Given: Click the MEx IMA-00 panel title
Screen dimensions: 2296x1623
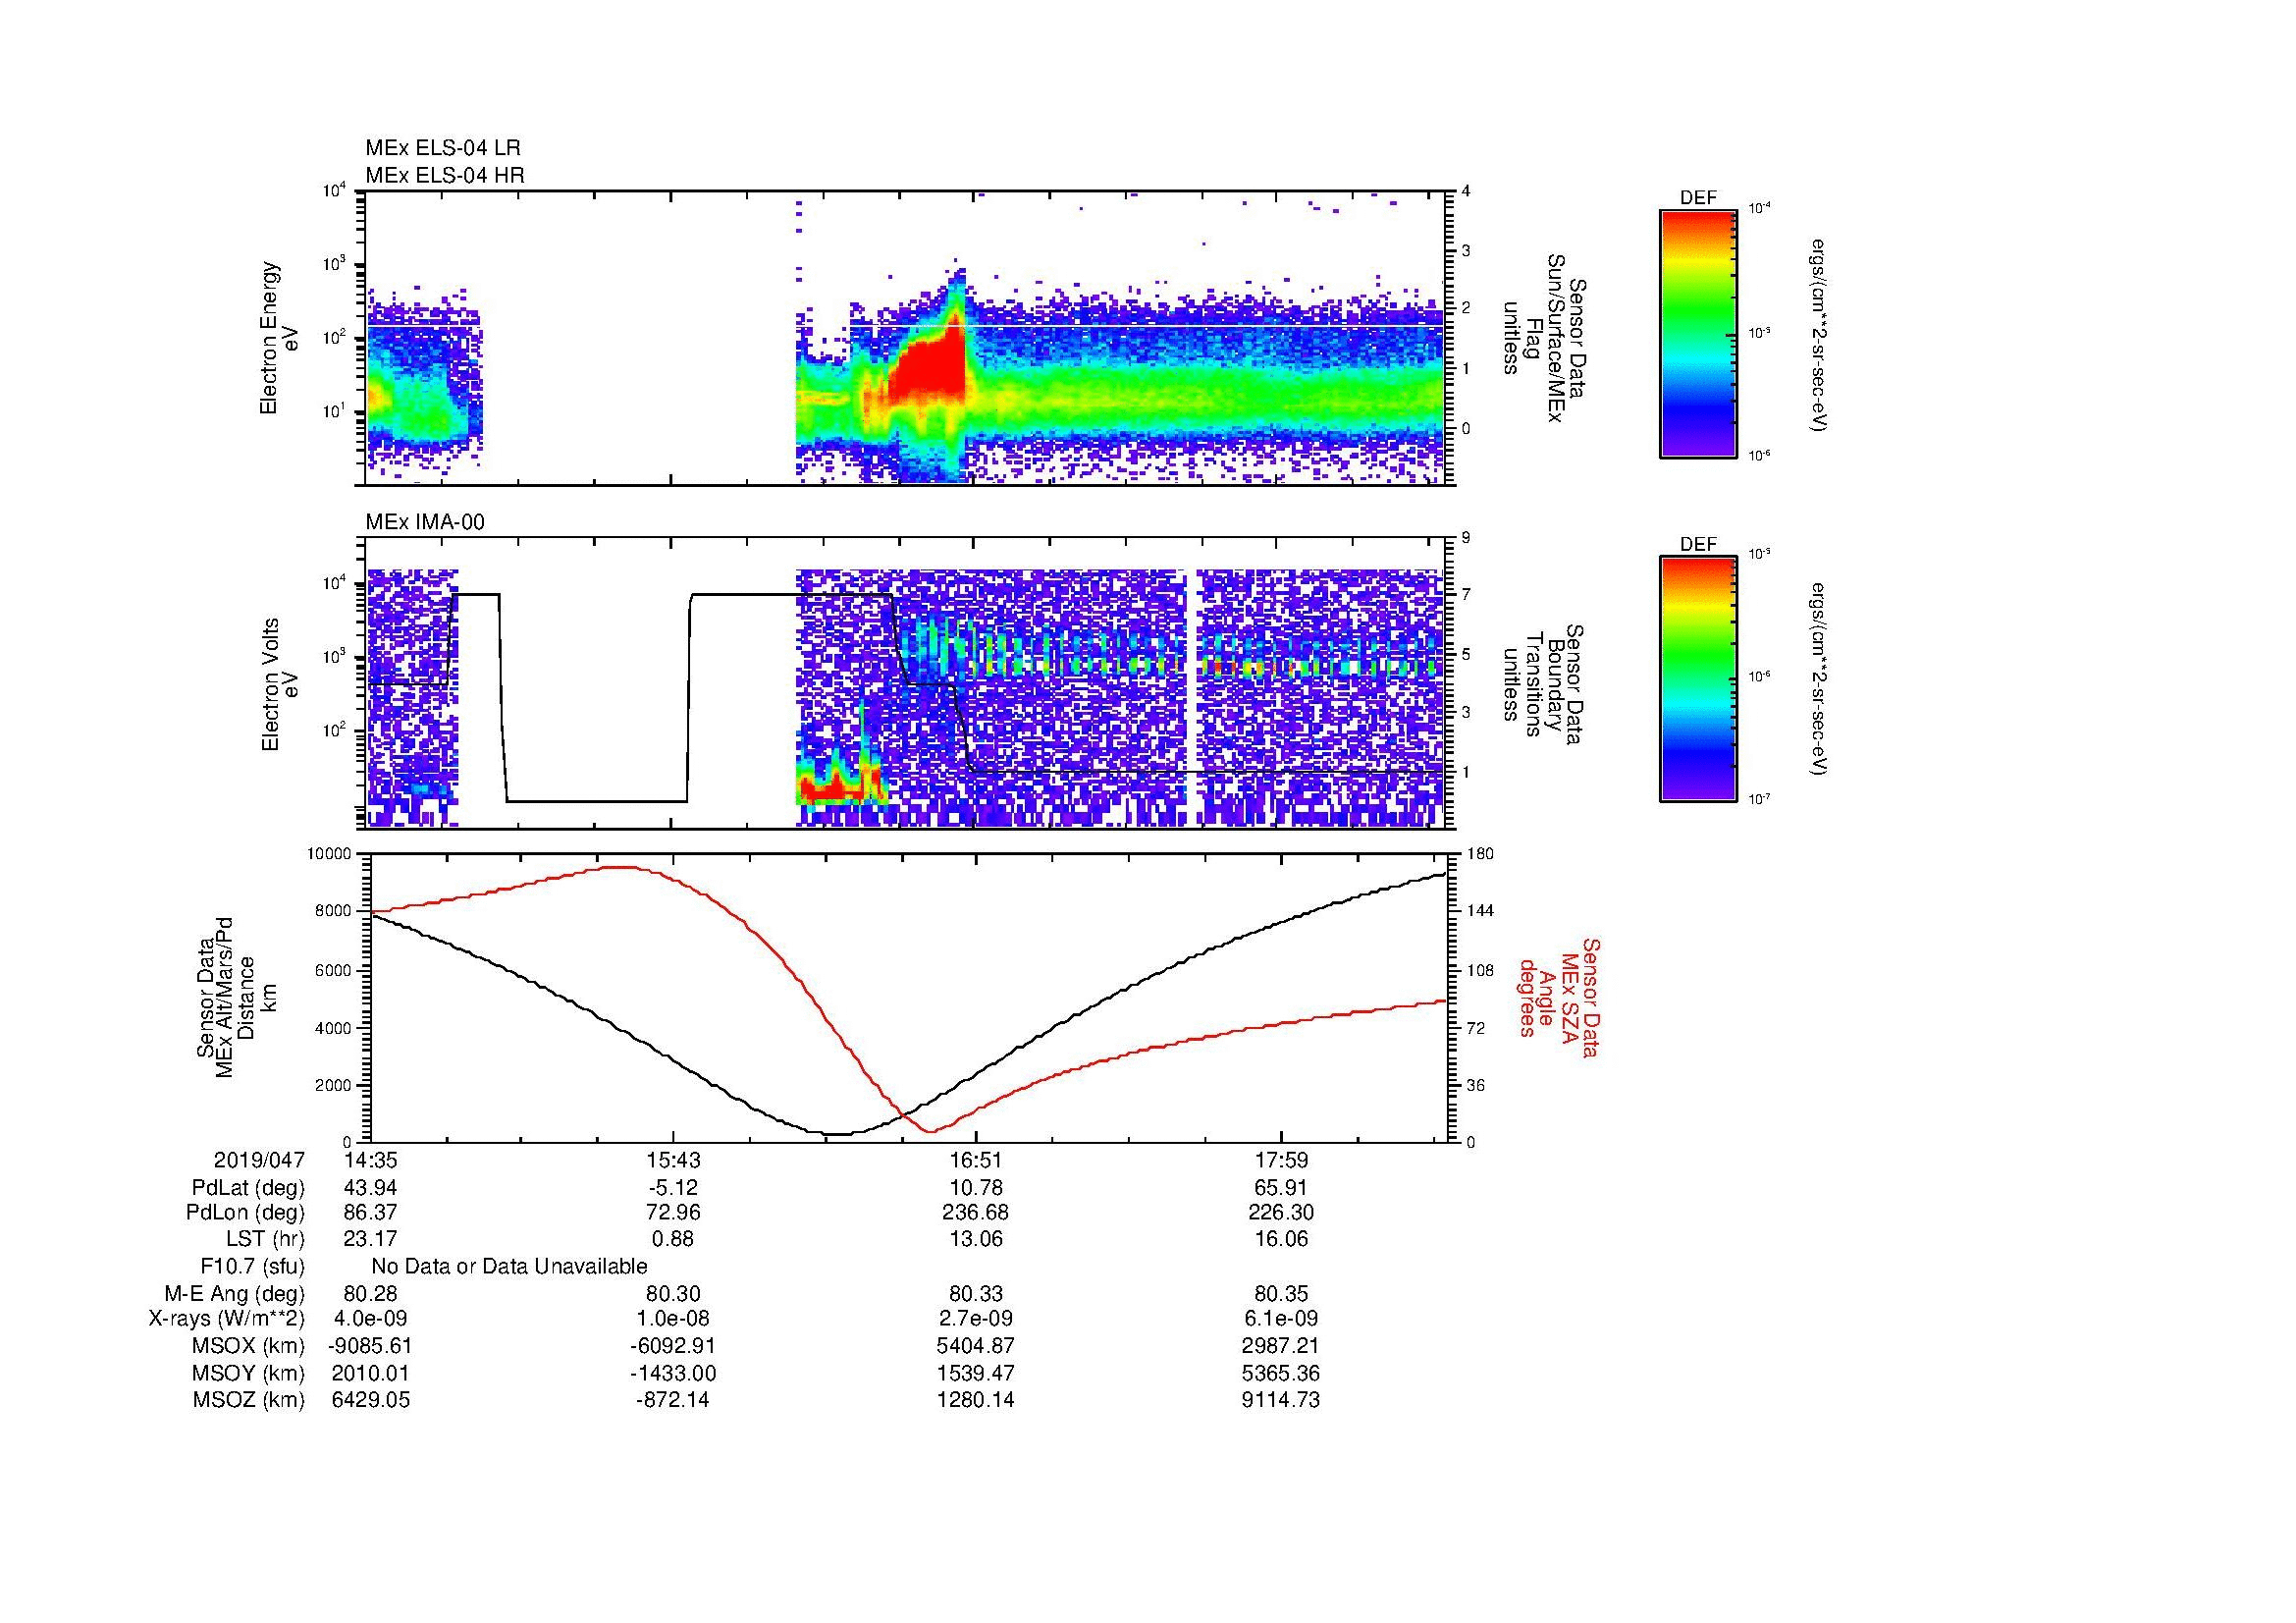Looking at the screenshot, I should [425, 522].
